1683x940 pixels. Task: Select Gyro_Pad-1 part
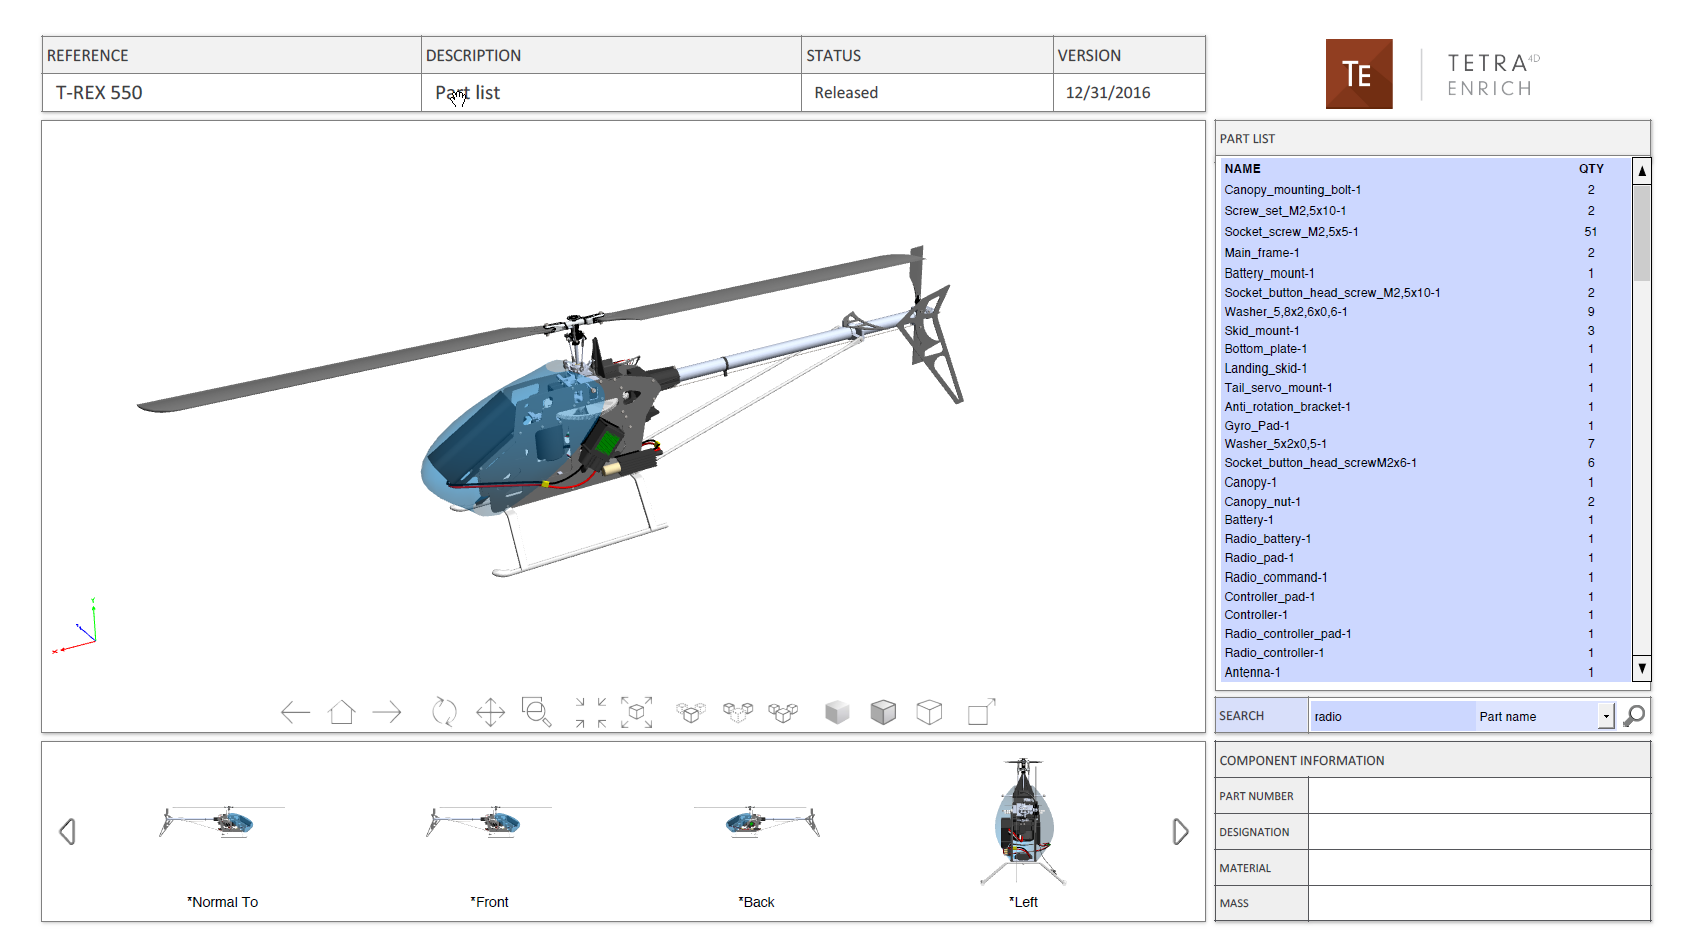[1424, 426]
